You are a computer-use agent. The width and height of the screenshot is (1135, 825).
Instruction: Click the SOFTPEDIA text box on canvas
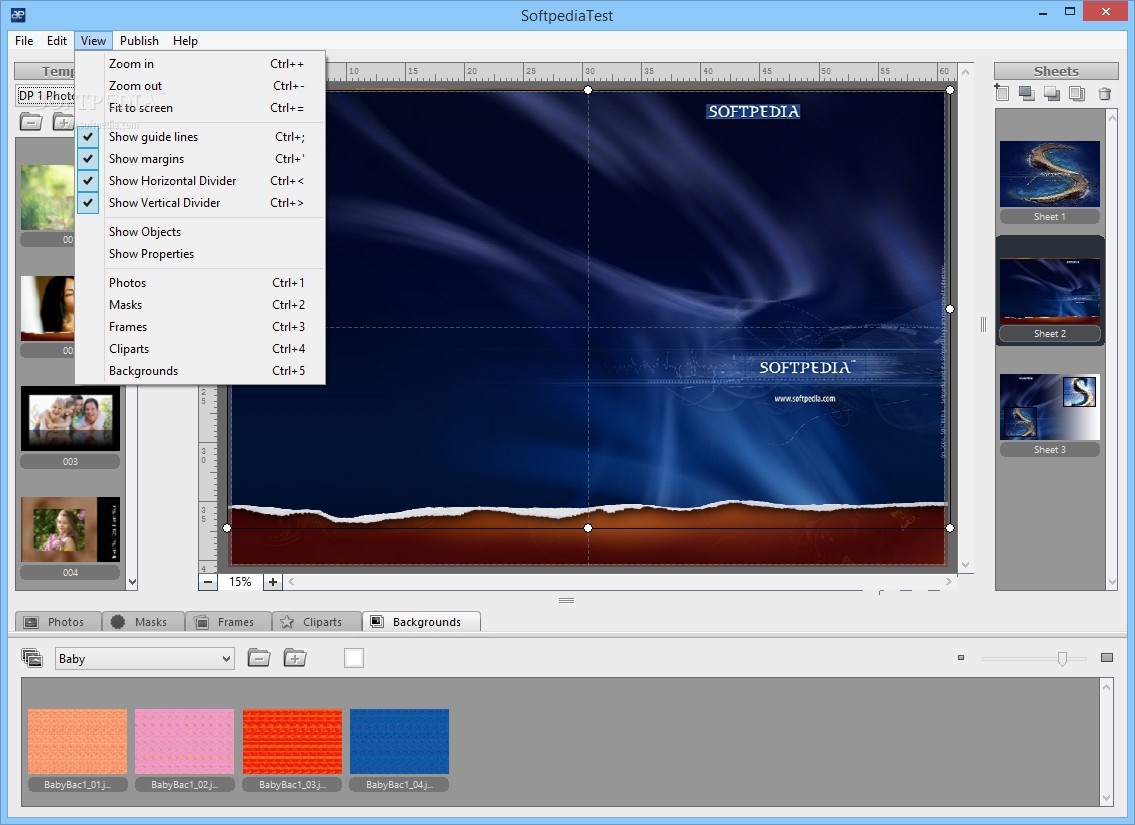pos(753,111)
